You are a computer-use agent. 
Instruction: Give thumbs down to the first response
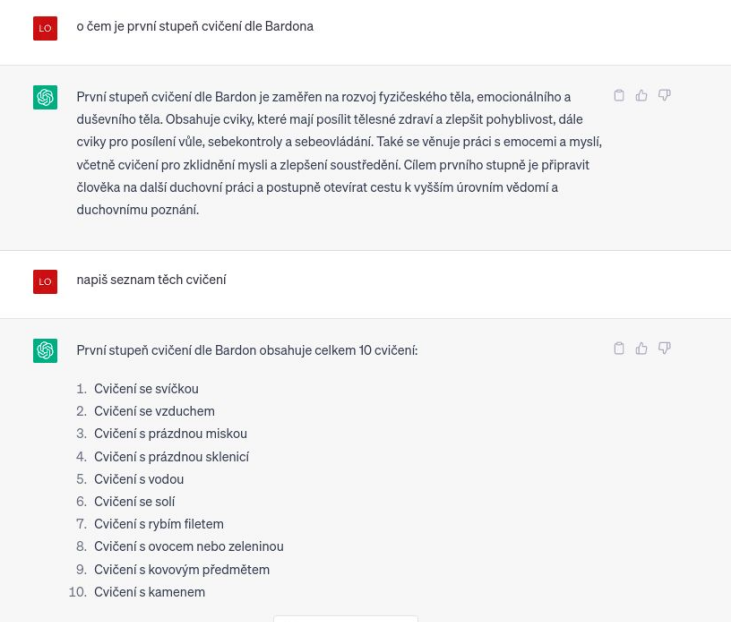[663, 96]
